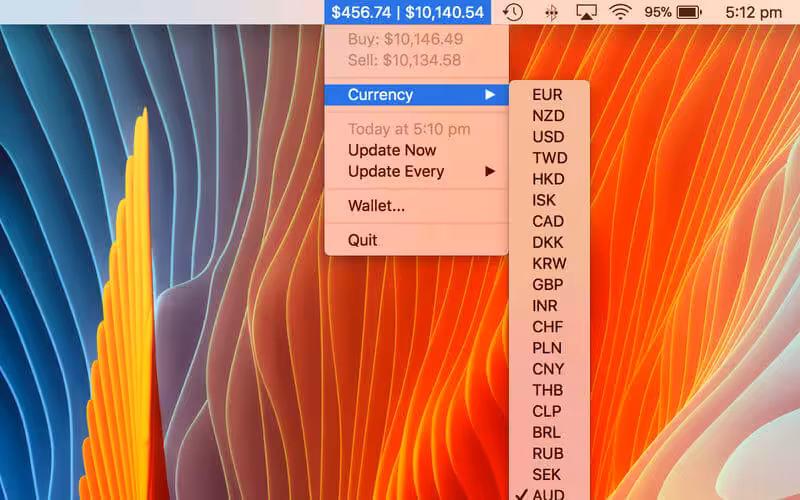Click the Bluetooth status icon

pos(550,13)
